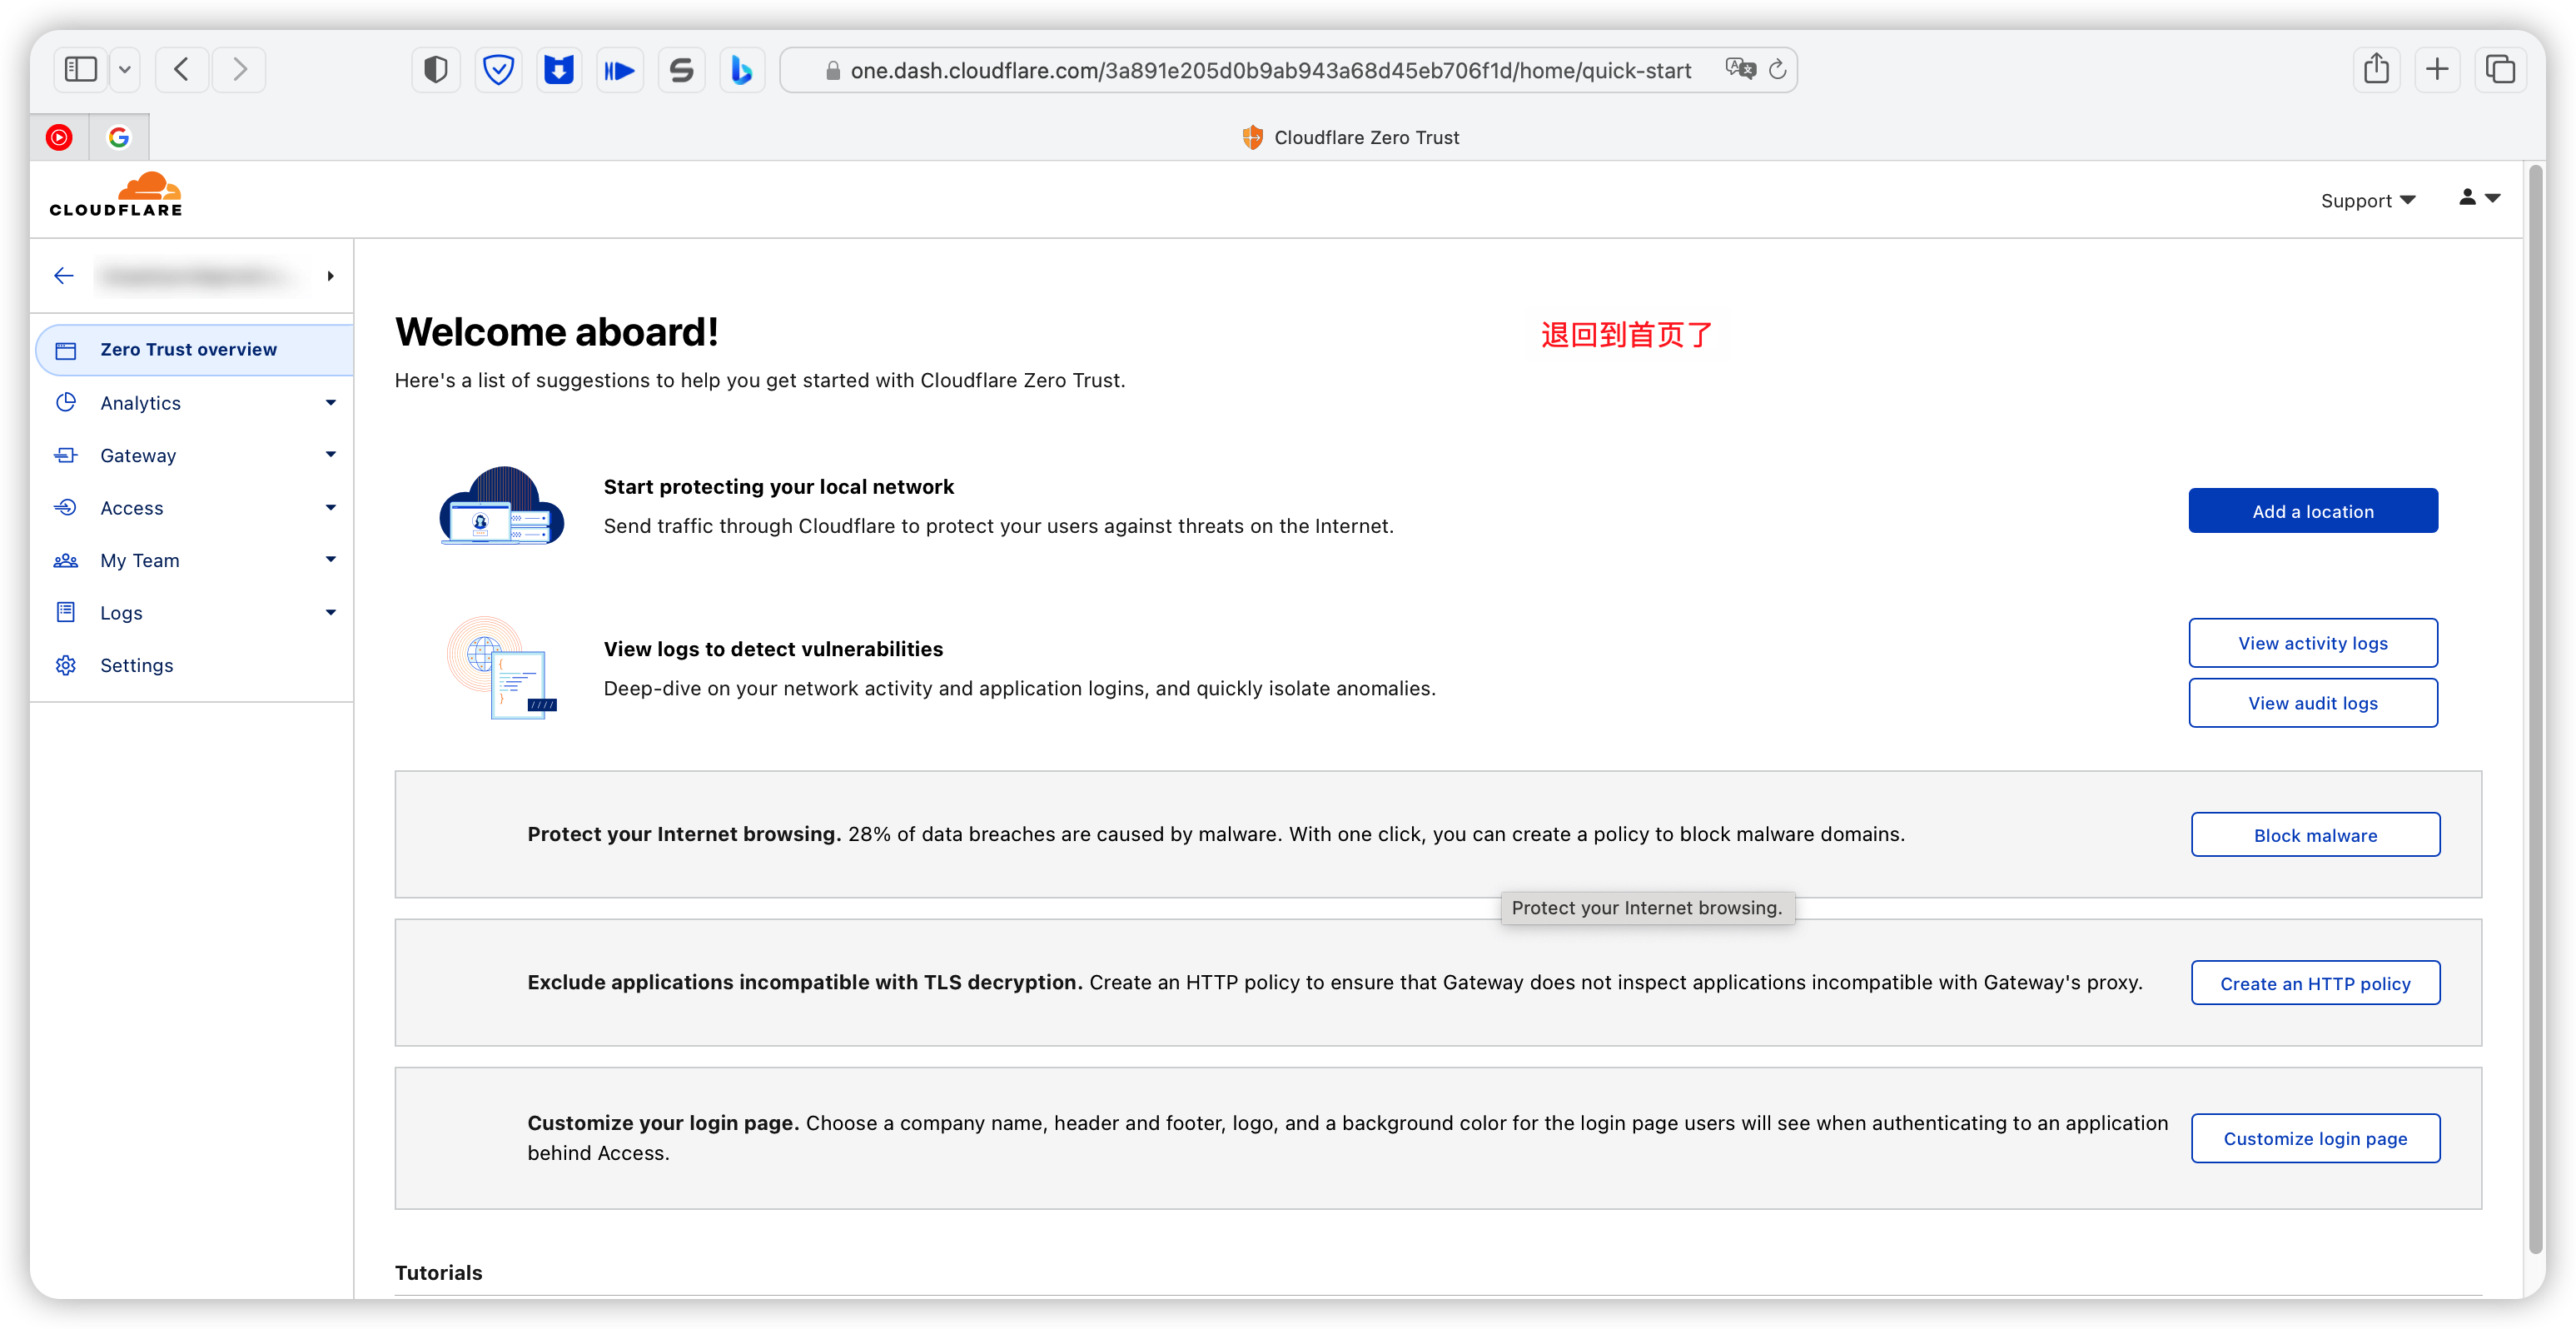Click the Safari sidebar toggle icon
Image resolution: width=2576 pixels, height=1329 pixels.
pyautogui.click(x=80, y=69)
